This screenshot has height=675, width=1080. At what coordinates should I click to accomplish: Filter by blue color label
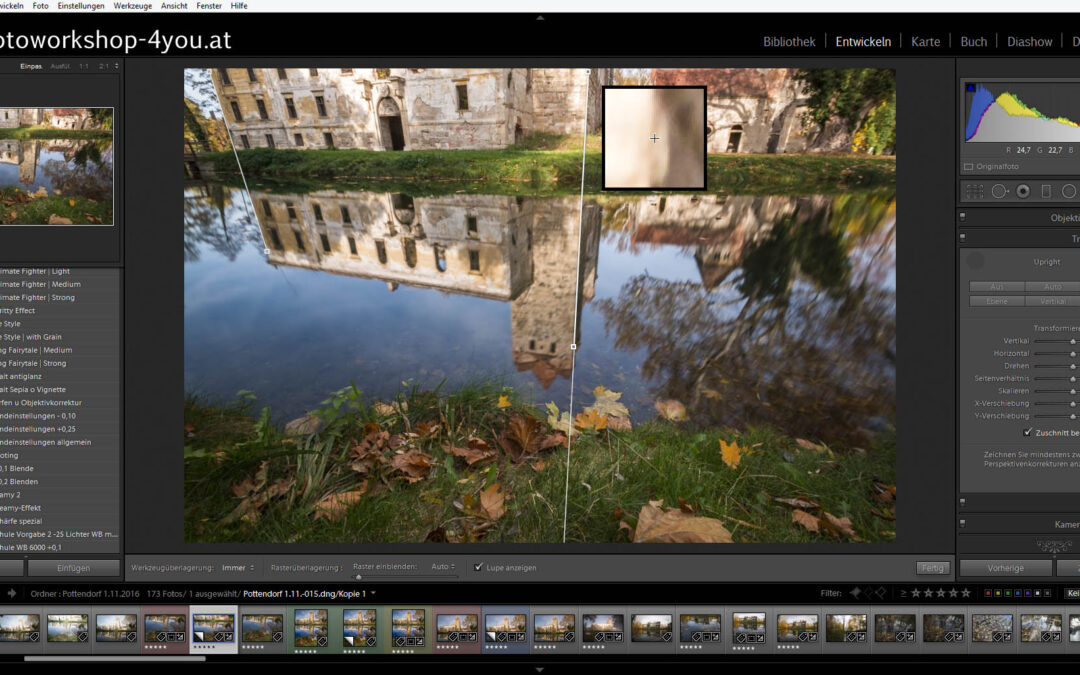[x=1018, y=593]
